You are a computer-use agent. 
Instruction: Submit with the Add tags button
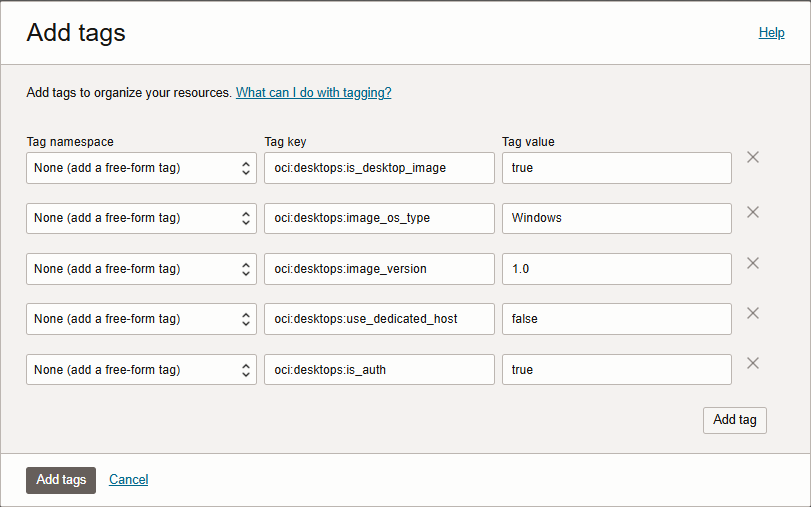[x=61, y=480]
